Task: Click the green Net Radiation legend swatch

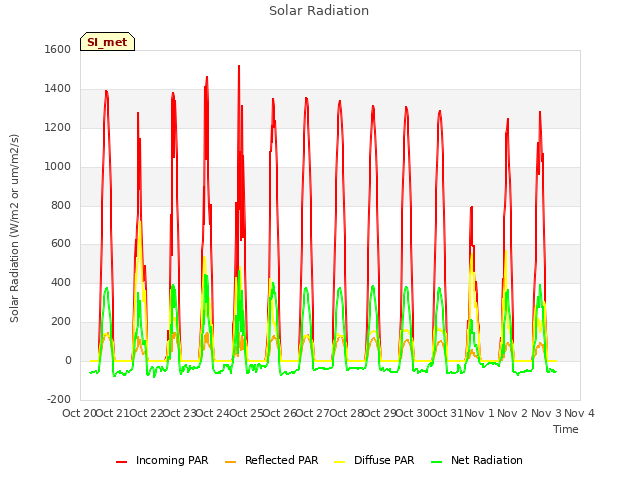Action: point(437,462)
